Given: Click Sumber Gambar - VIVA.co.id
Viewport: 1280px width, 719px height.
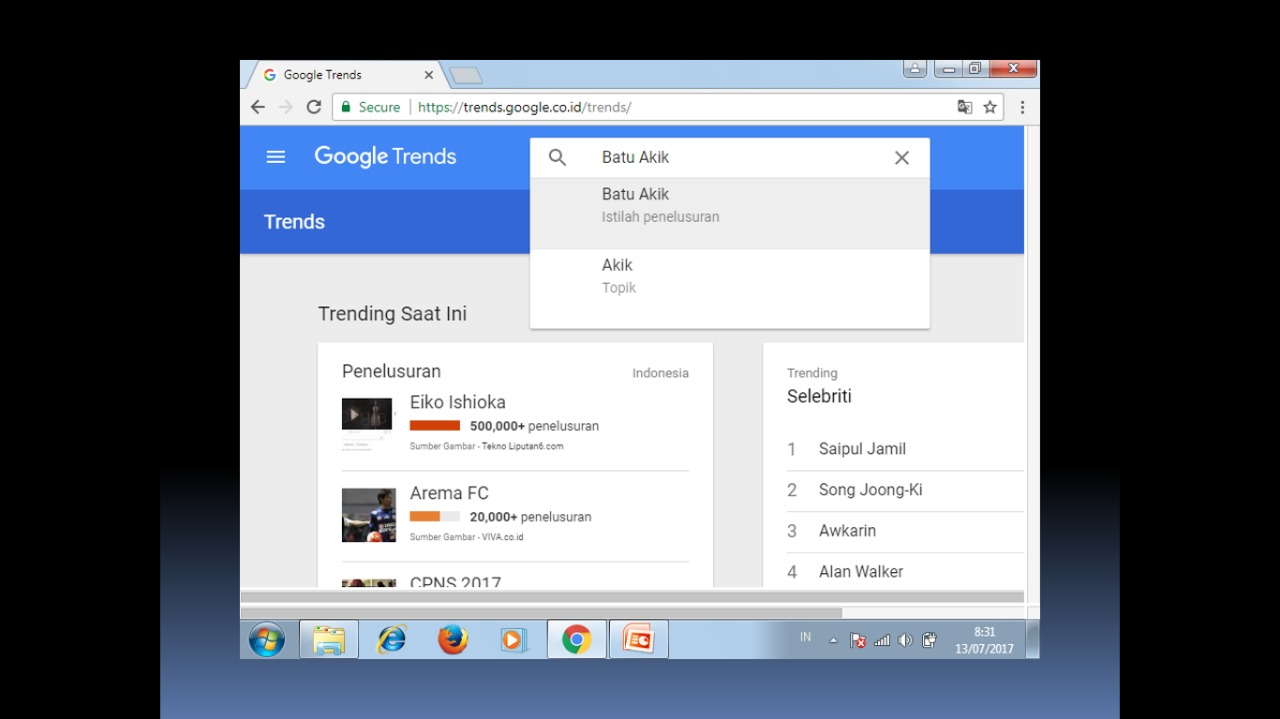Looking at the screenshot, I should [x=466, y=537].
